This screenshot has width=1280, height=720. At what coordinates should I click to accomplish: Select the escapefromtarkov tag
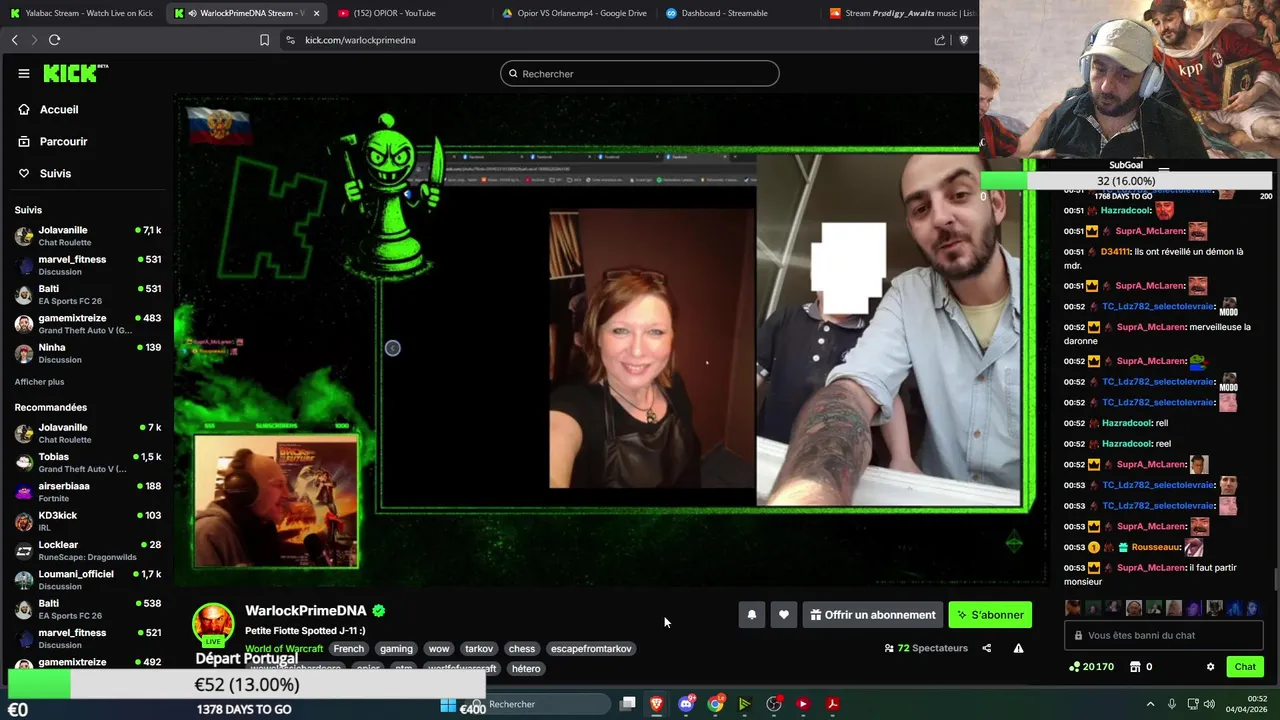[x=591, y=649]
